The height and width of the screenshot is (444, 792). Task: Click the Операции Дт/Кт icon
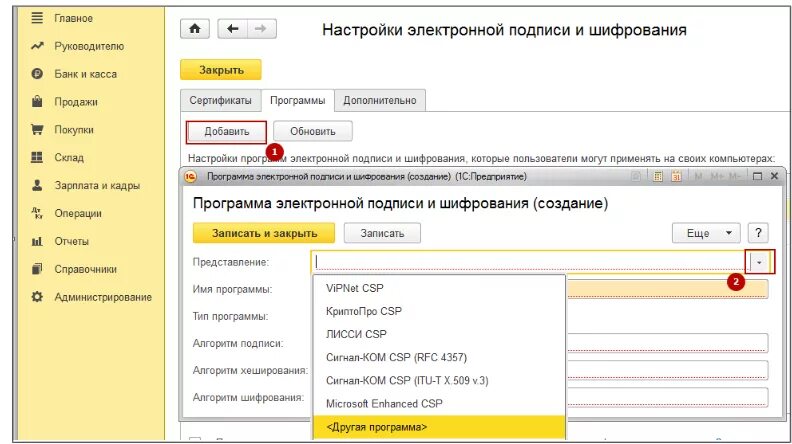click(37, 213)
